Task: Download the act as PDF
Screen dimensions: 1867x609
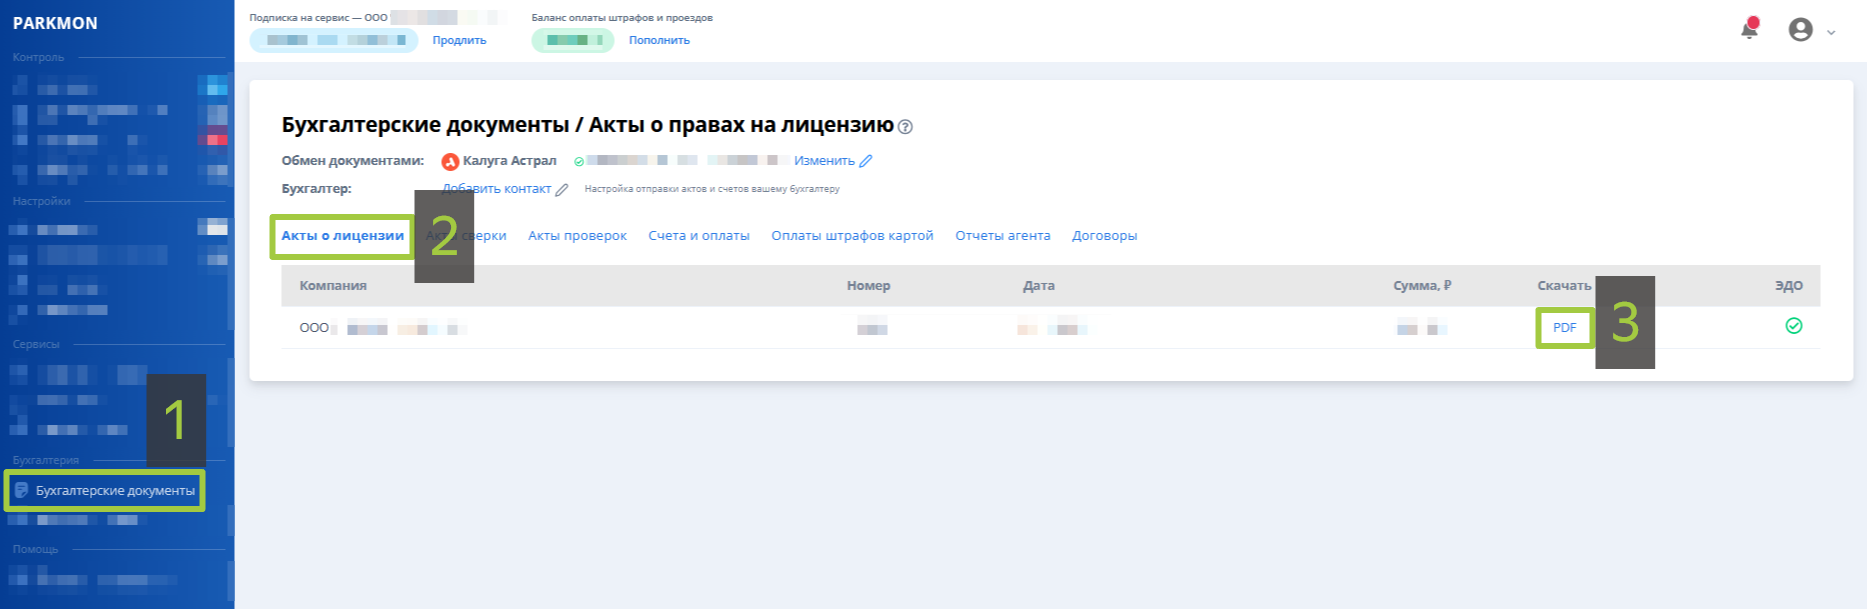Action: pyautogui.click(x=1564, y=328)
